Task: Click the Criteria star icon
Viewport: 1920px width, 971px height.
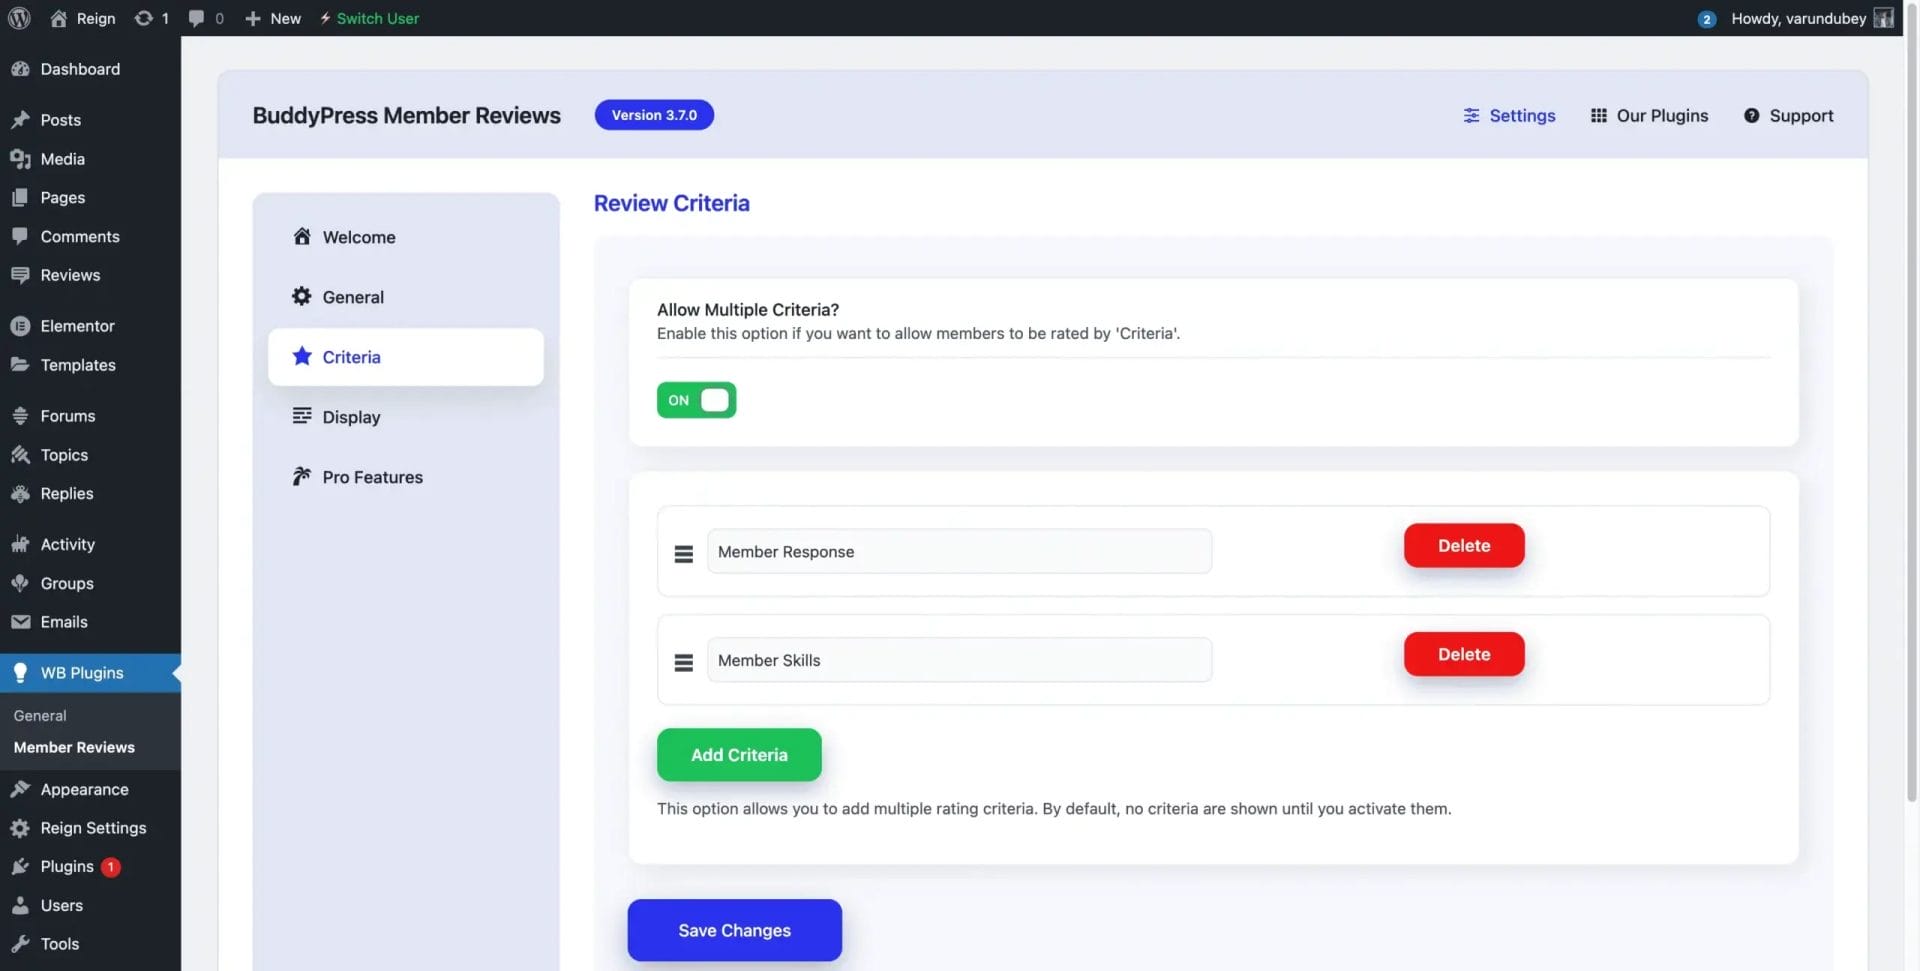Action: (x=302, y=356)
